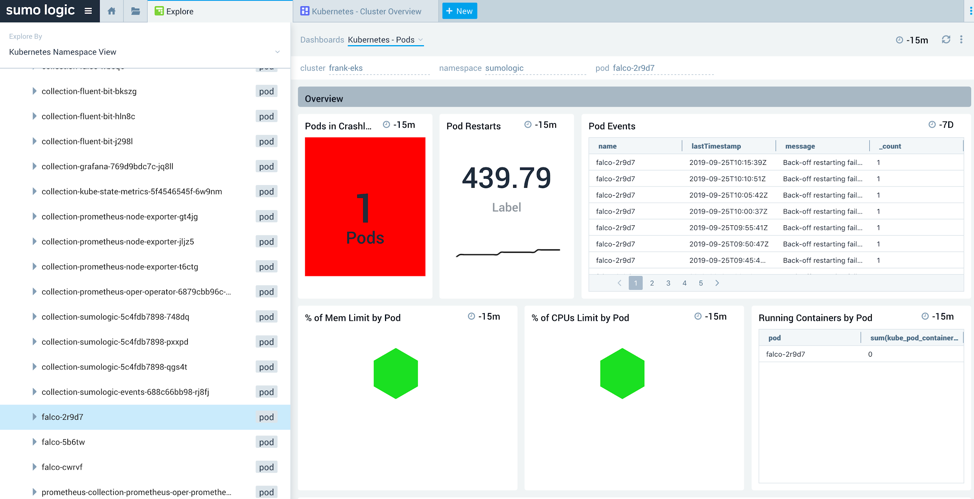Edit the namespace filter sumologic

(x=535, y=68)
